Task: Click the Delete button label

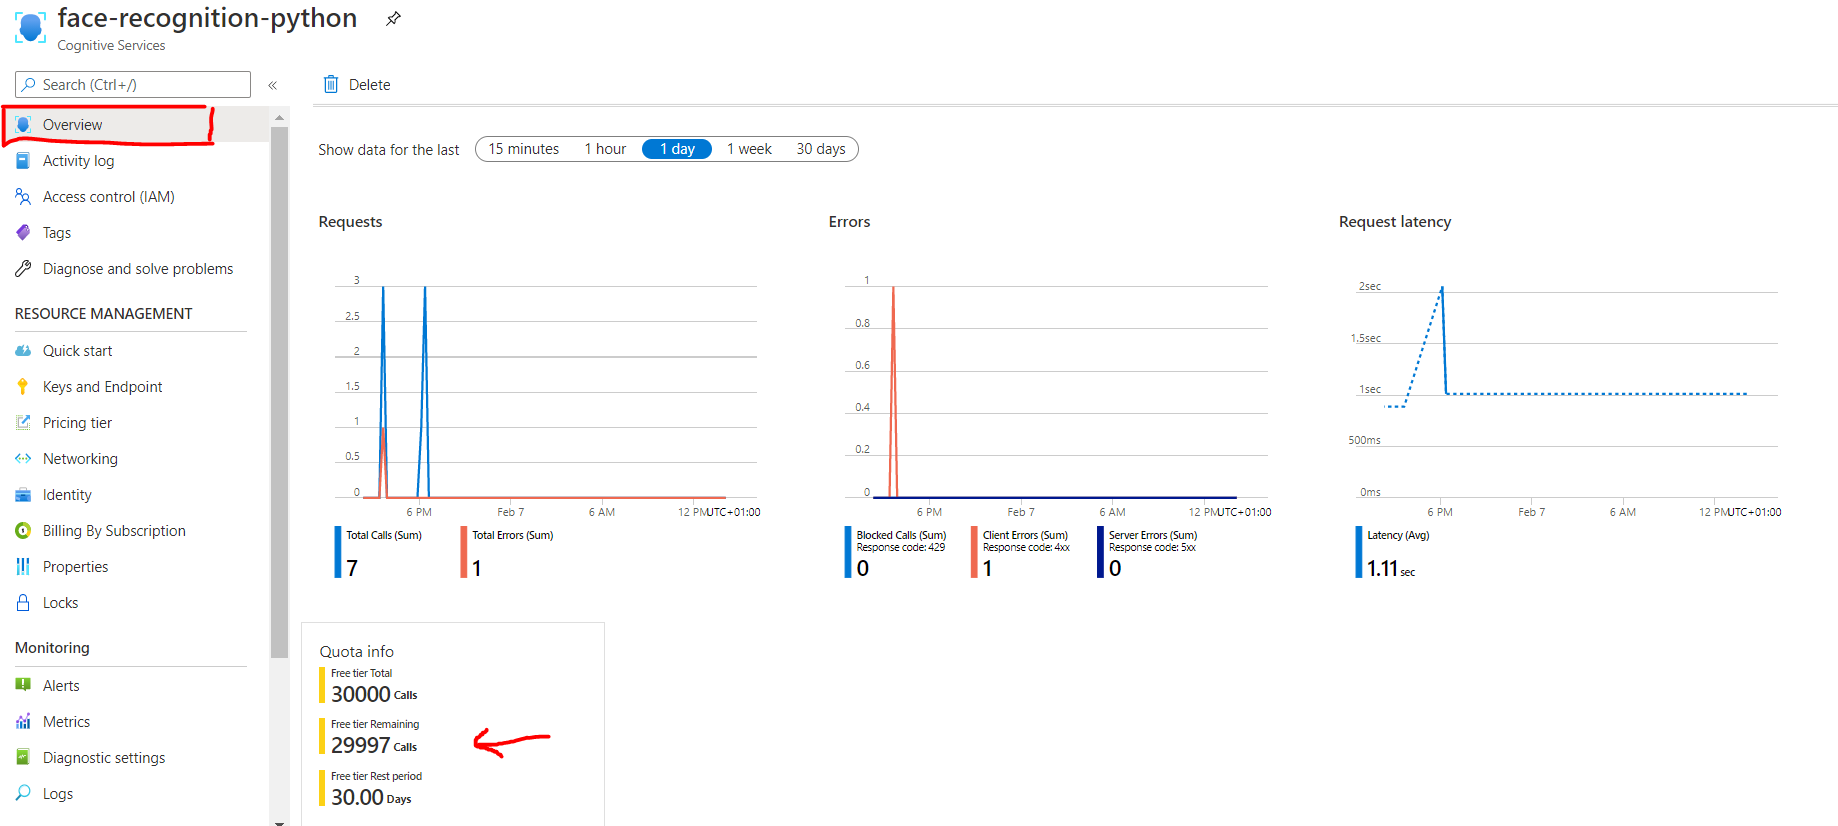Action: (369, 85)
